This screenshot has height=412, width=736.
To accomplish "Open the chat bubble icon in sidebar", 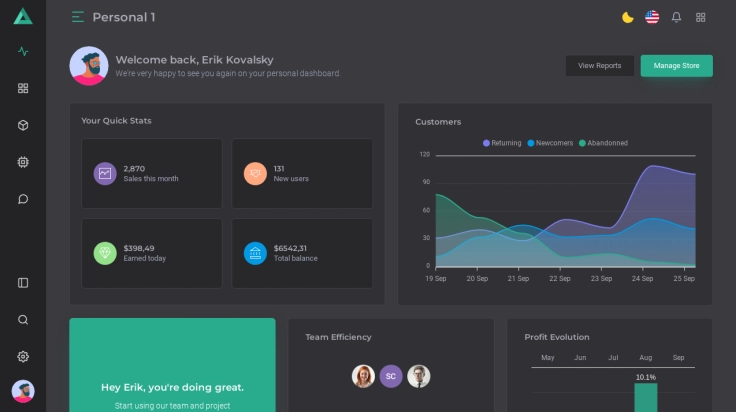I will coord(23,199).
